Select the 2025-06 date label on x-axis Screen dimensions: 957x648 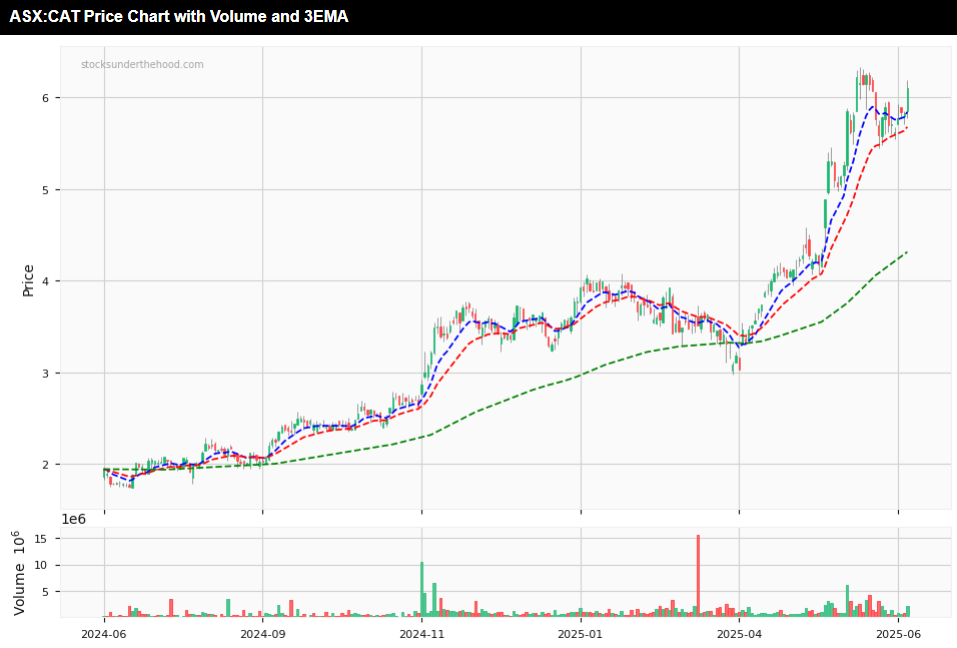(x=897, y=633)
